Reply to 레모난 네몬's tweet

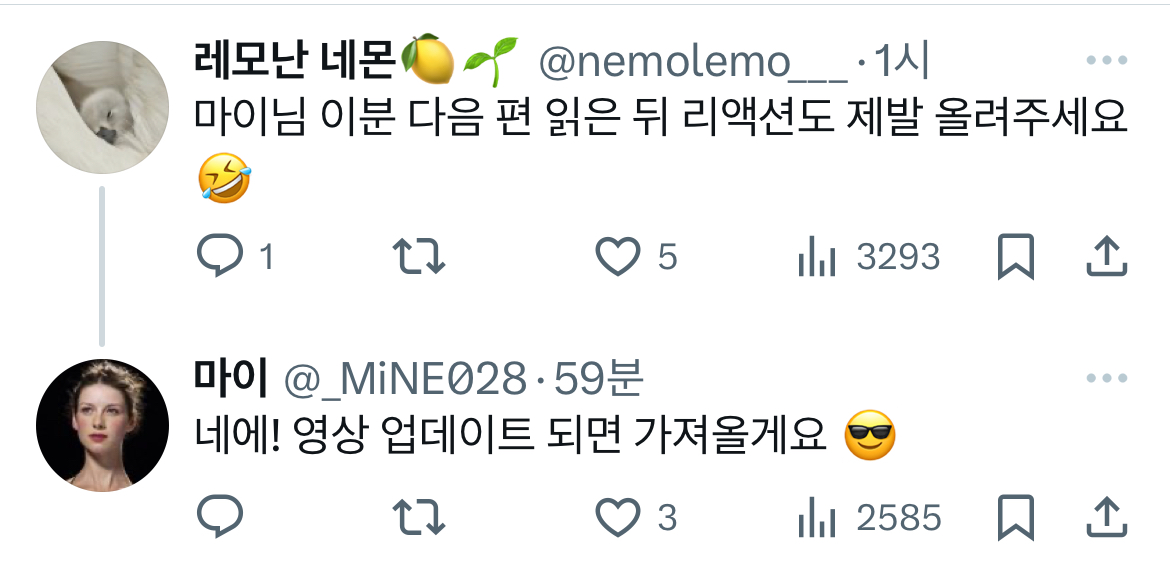tap(219, 257)
